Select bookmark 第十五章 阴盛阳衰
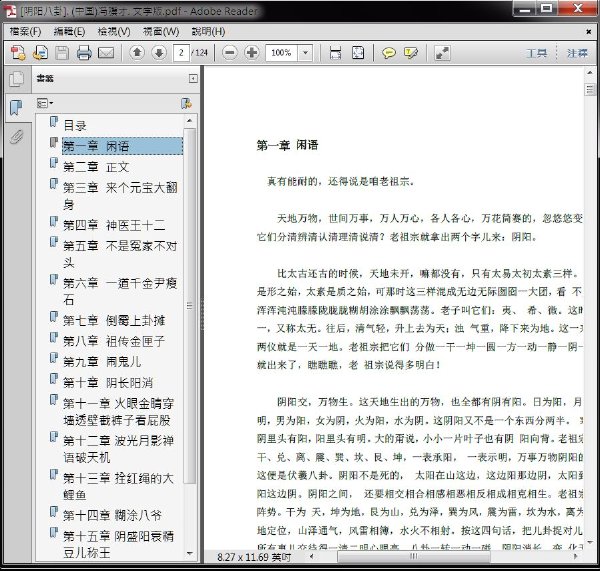The image size is (600, 571). (x=118, y=544)
